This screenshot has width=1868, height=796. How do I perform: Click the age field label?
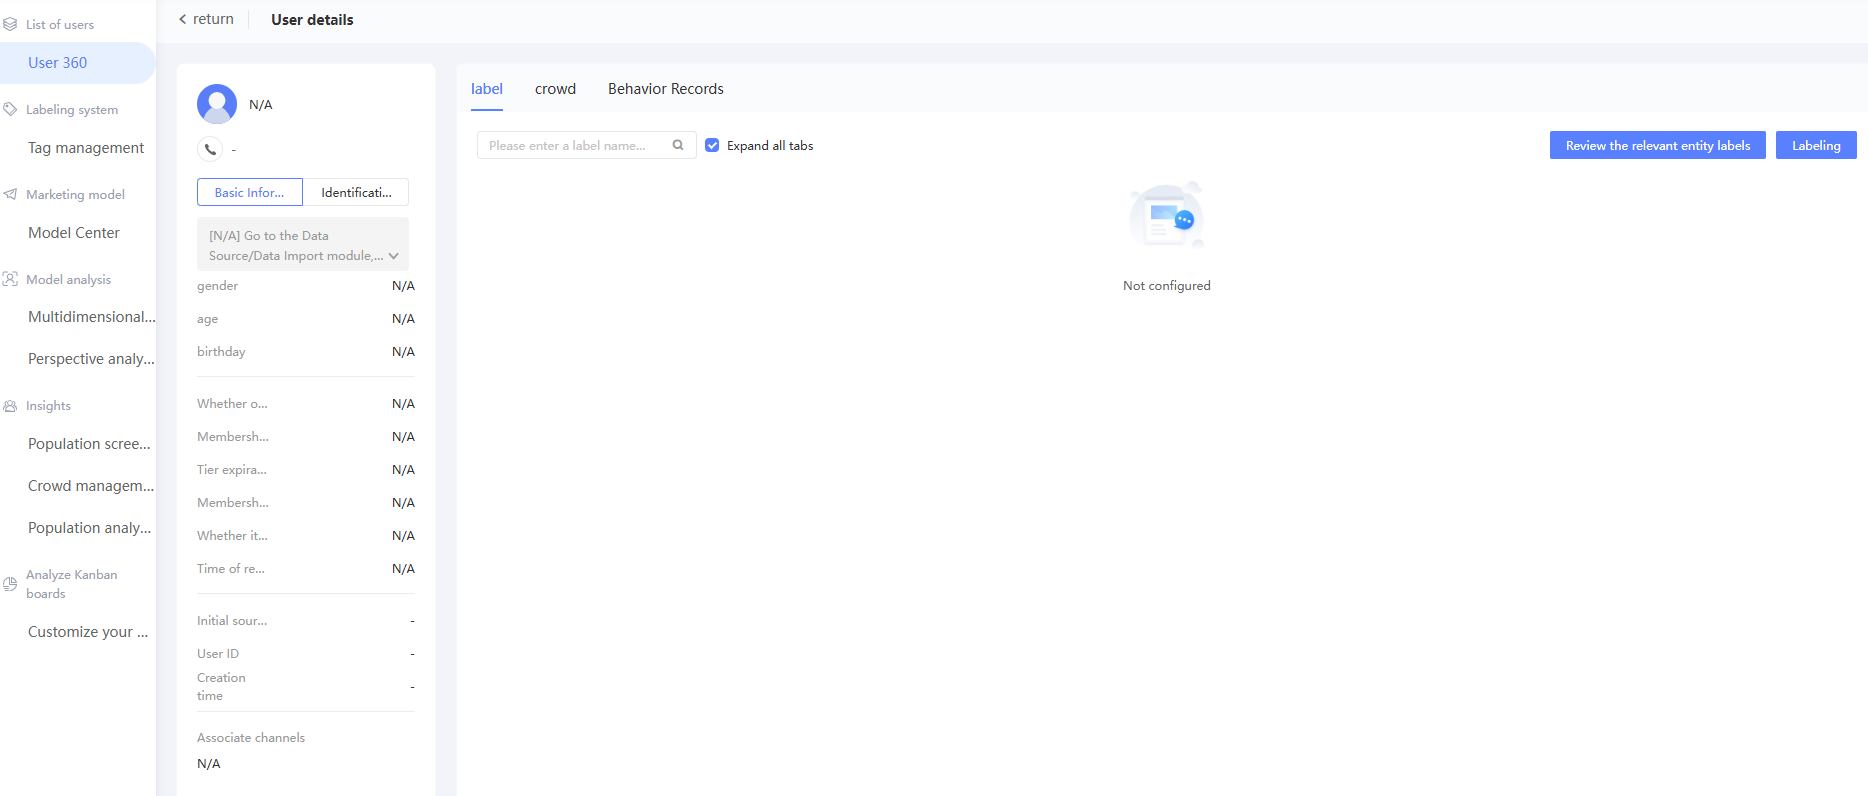(x=207, y=319)
